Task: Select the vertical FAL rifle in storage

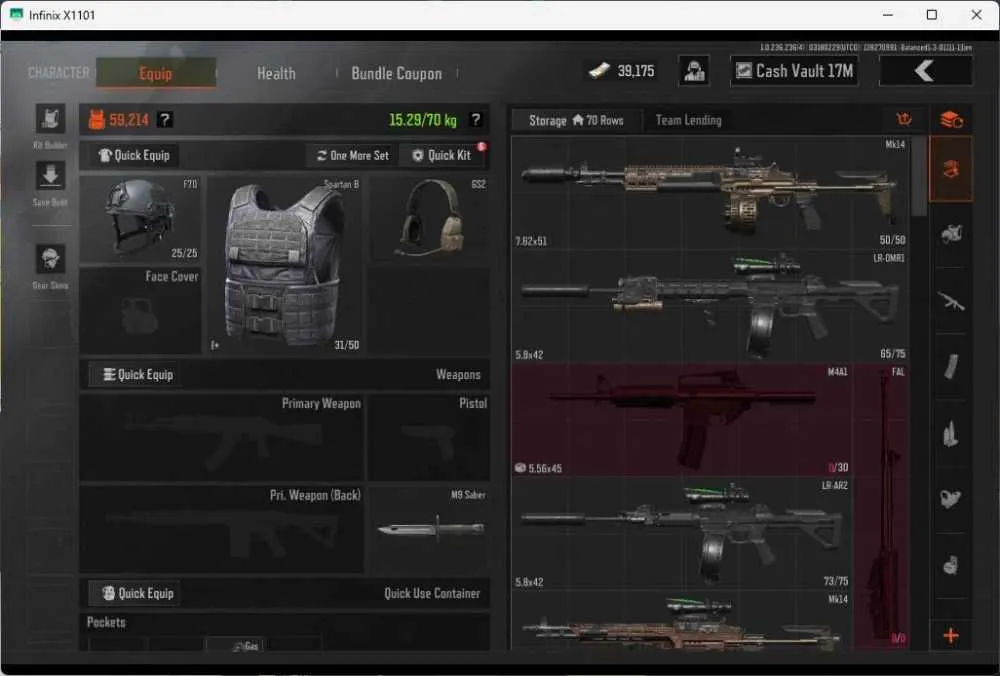Action: 881,506
